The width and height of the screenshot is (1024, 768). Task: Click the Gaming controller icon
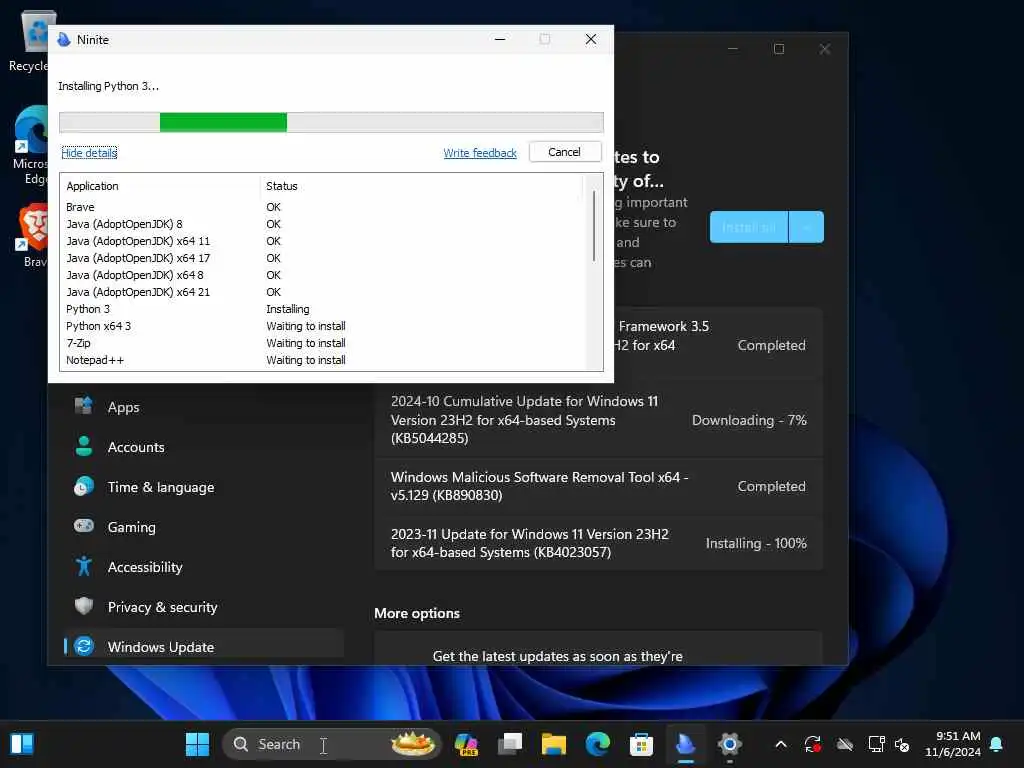84,526
